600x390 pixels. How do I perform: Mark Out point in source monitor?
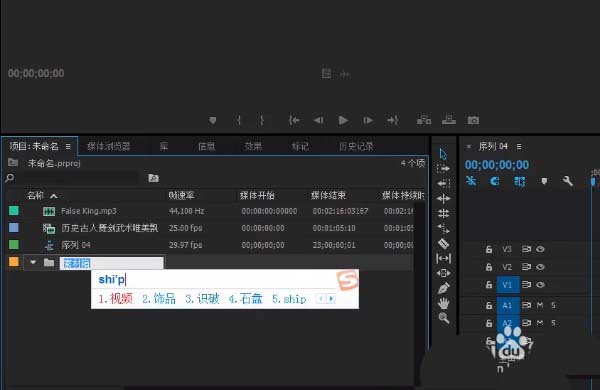(x=262, y=121)
